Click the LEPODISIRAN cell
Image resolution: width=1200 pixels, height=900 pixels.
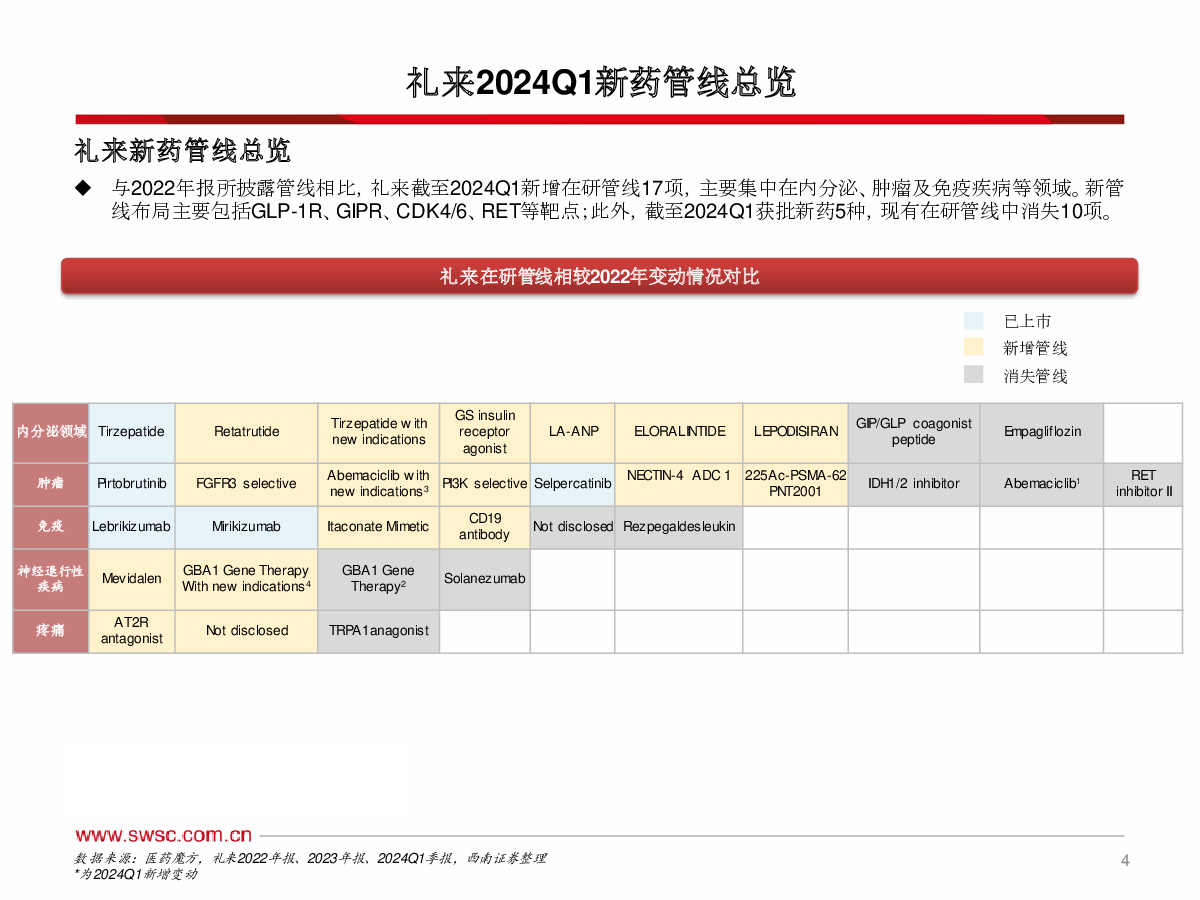point(796,432)
